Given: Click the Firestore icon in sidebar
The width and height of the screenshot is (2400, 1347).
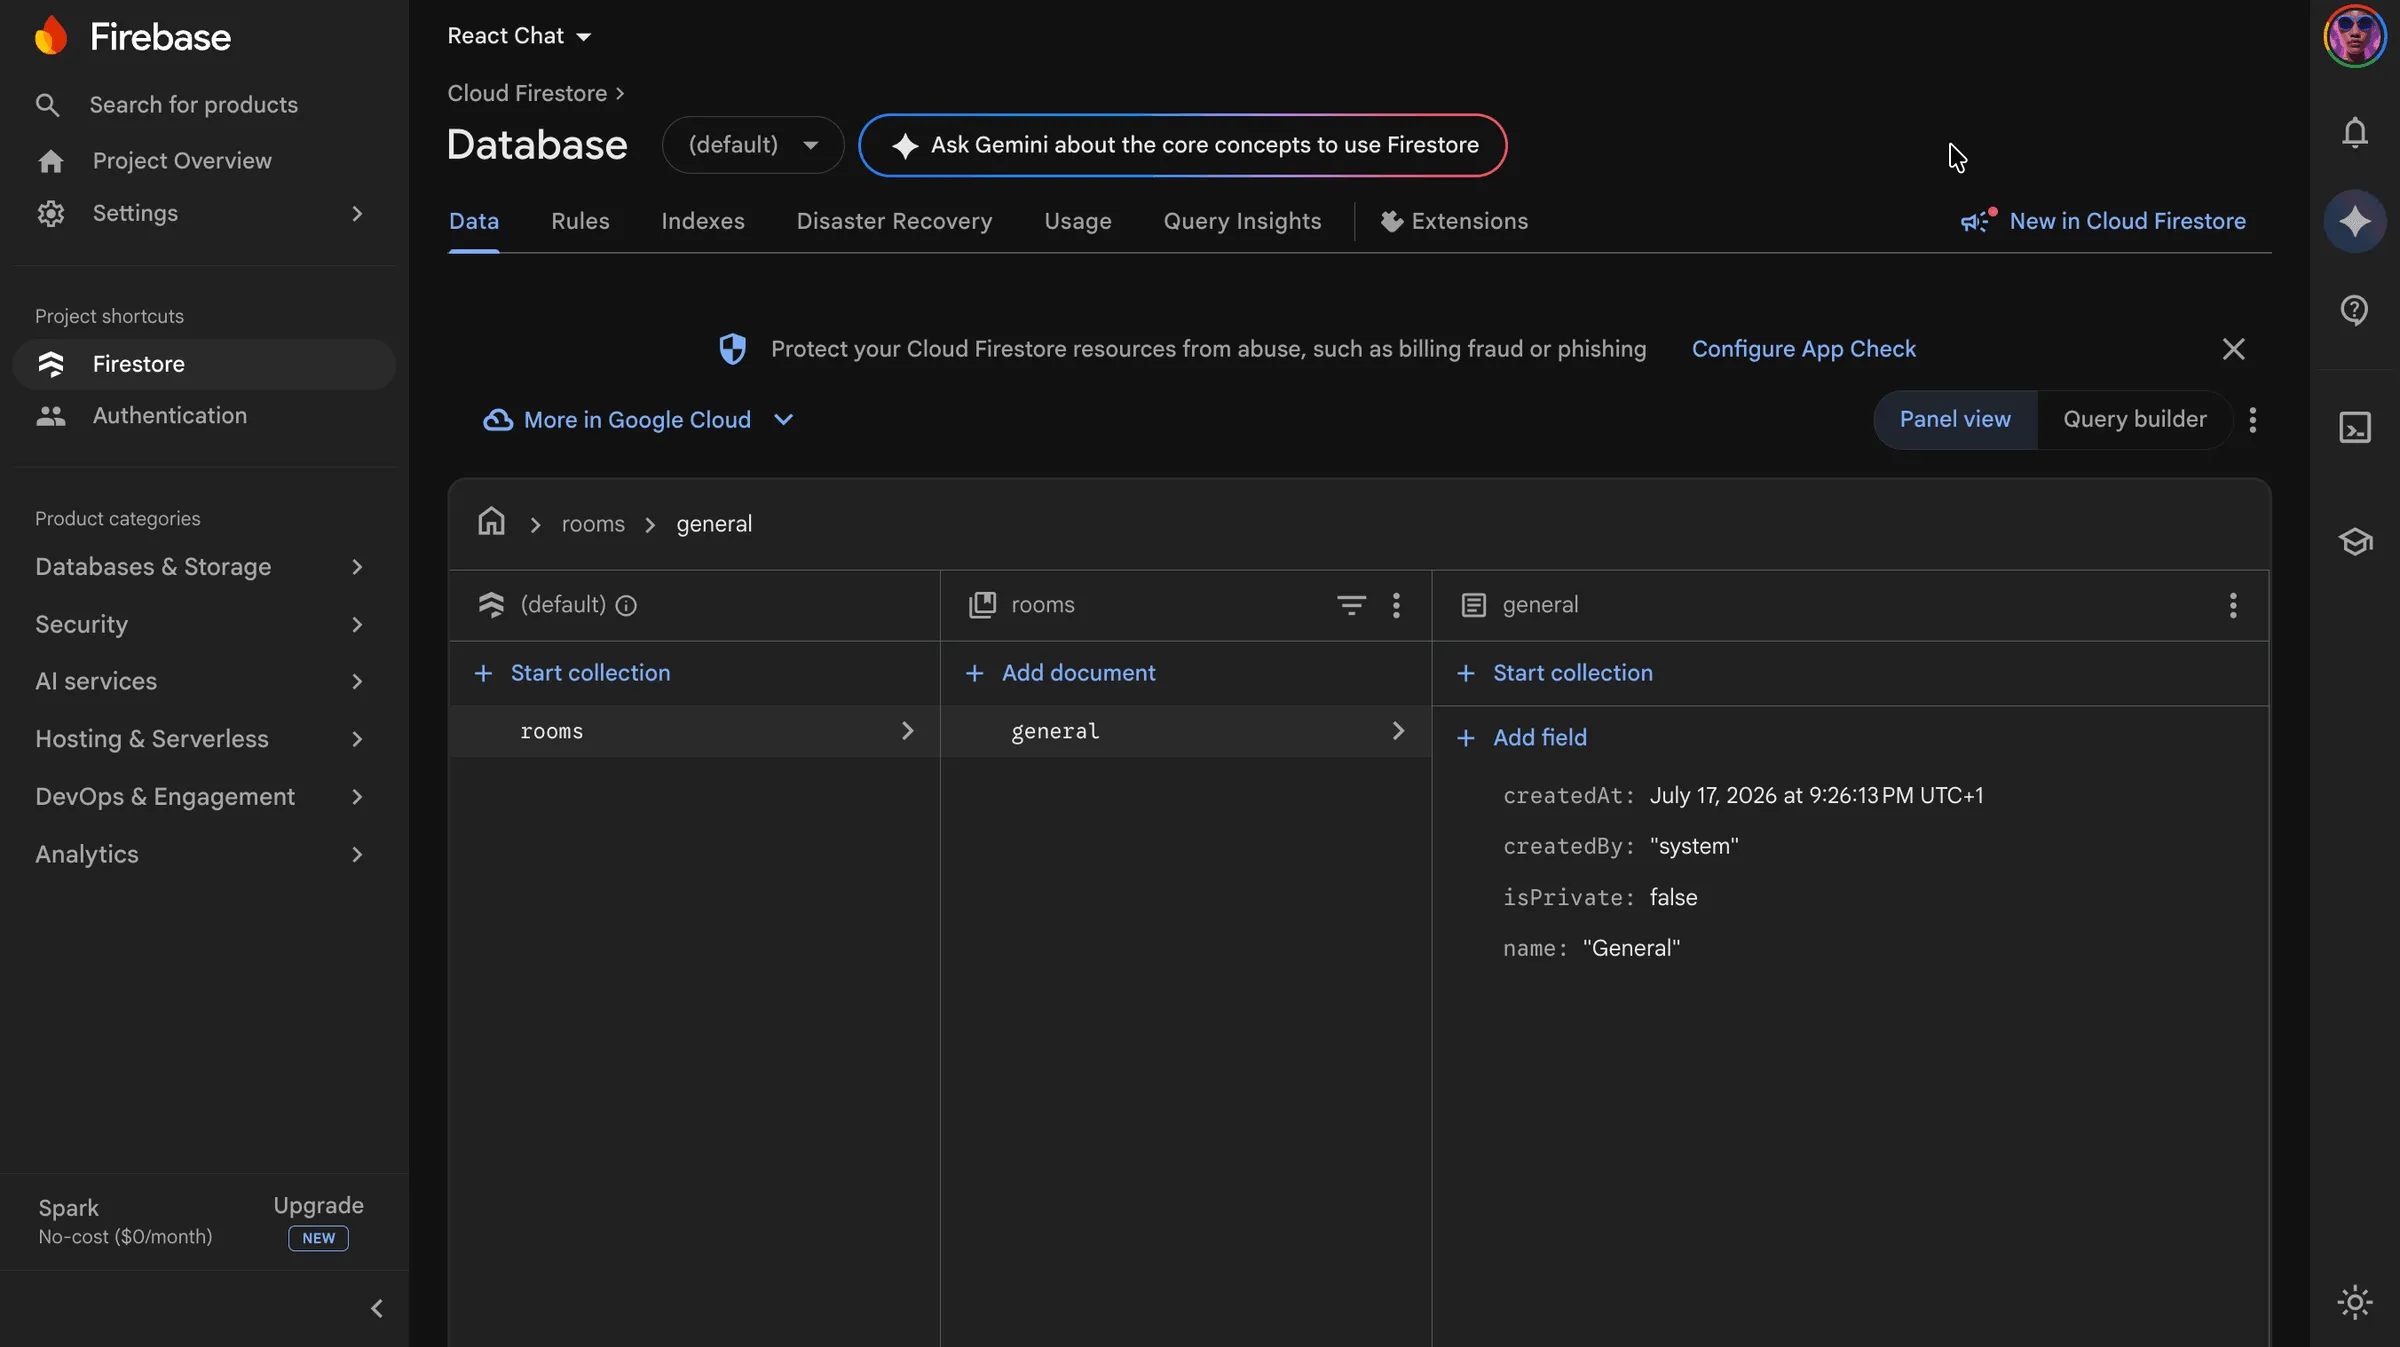Looking at the screenshot, I should [51, 364].
